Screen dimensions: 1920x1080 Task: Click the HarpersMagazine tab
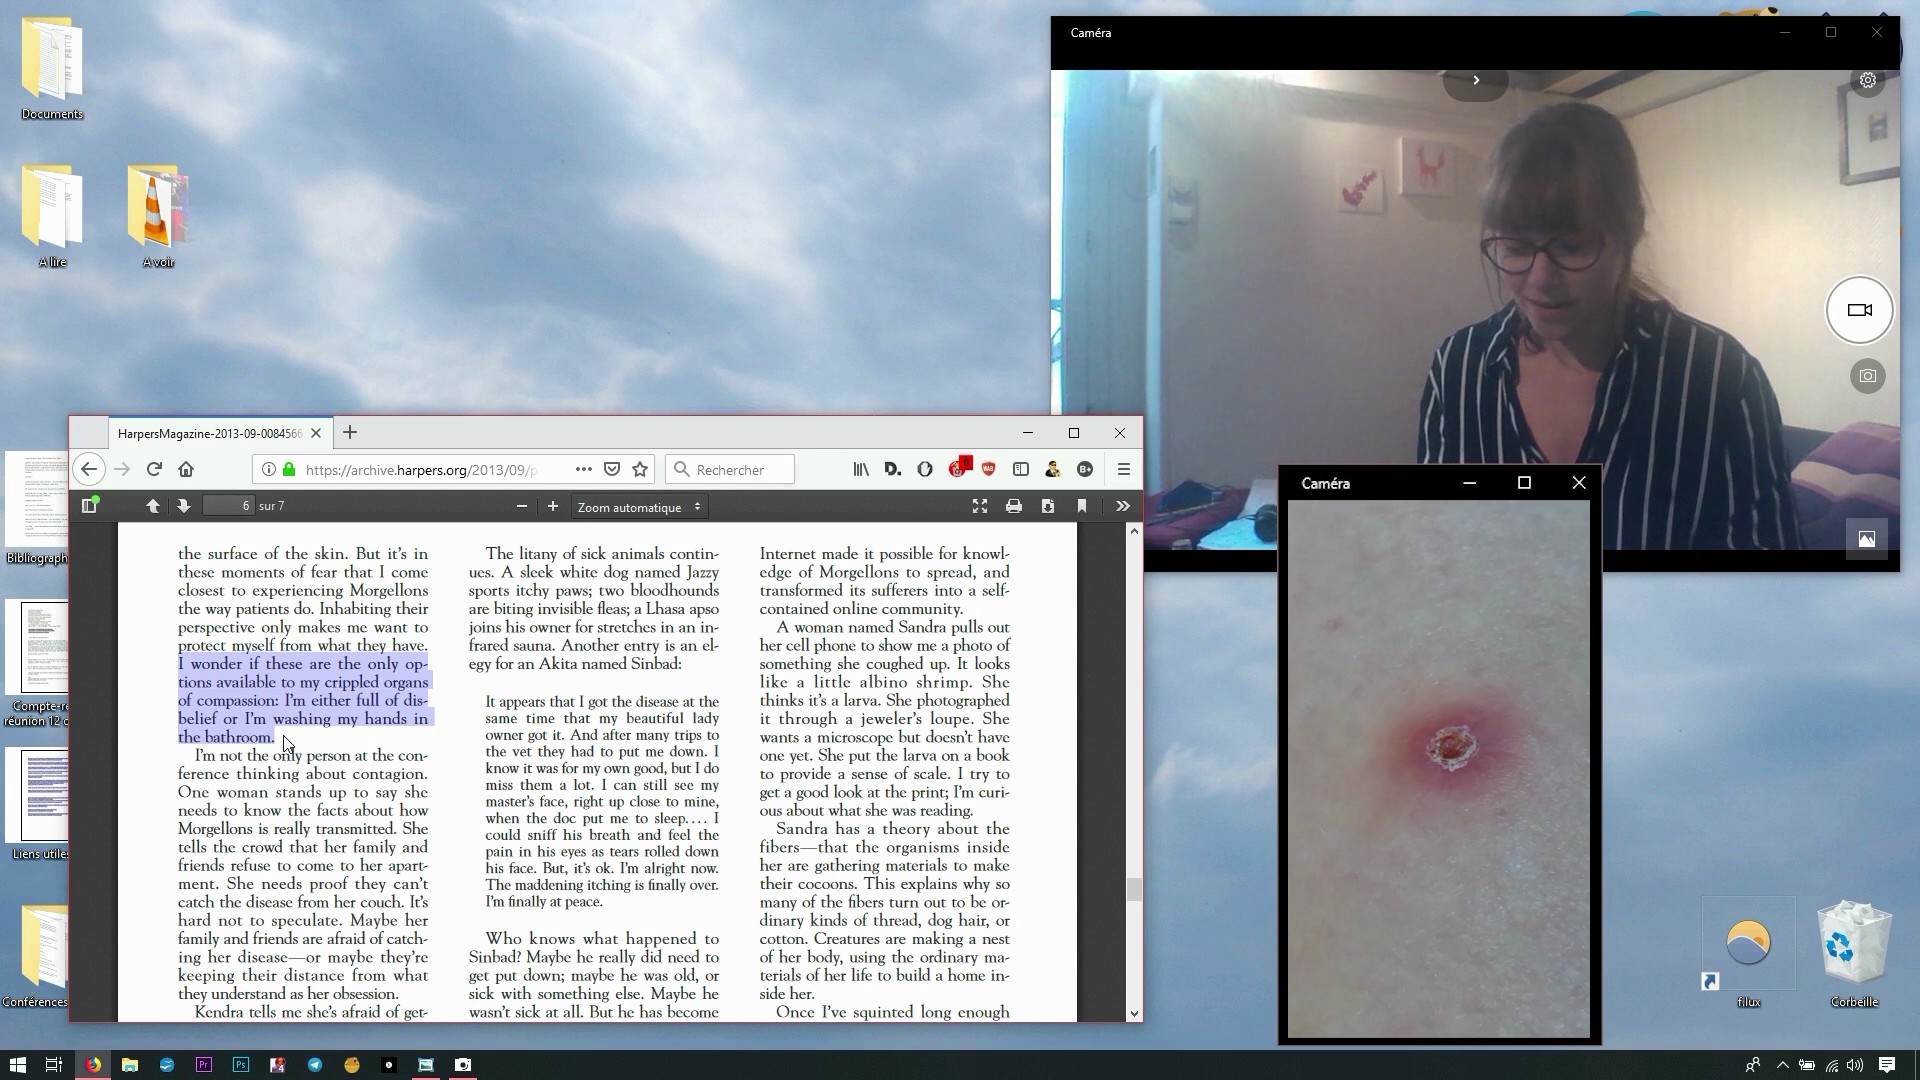[x=210, y=433]
